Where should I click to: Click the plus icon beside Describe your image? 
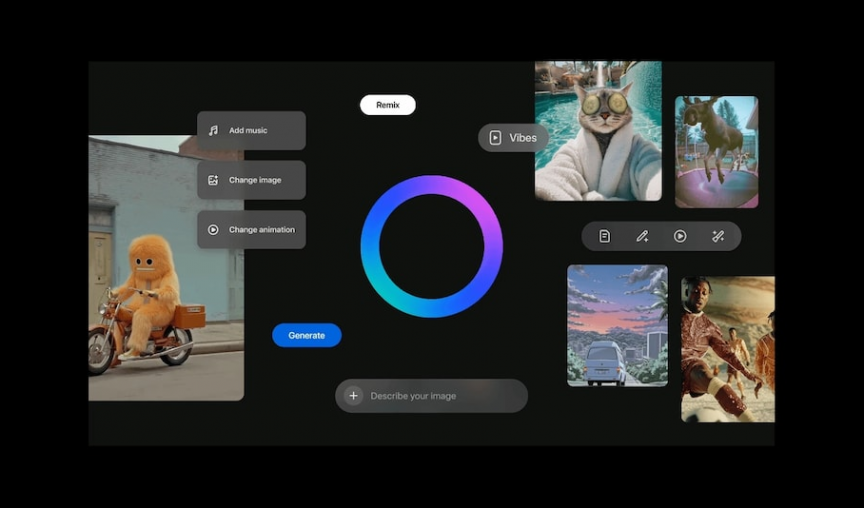coord(353,396)
